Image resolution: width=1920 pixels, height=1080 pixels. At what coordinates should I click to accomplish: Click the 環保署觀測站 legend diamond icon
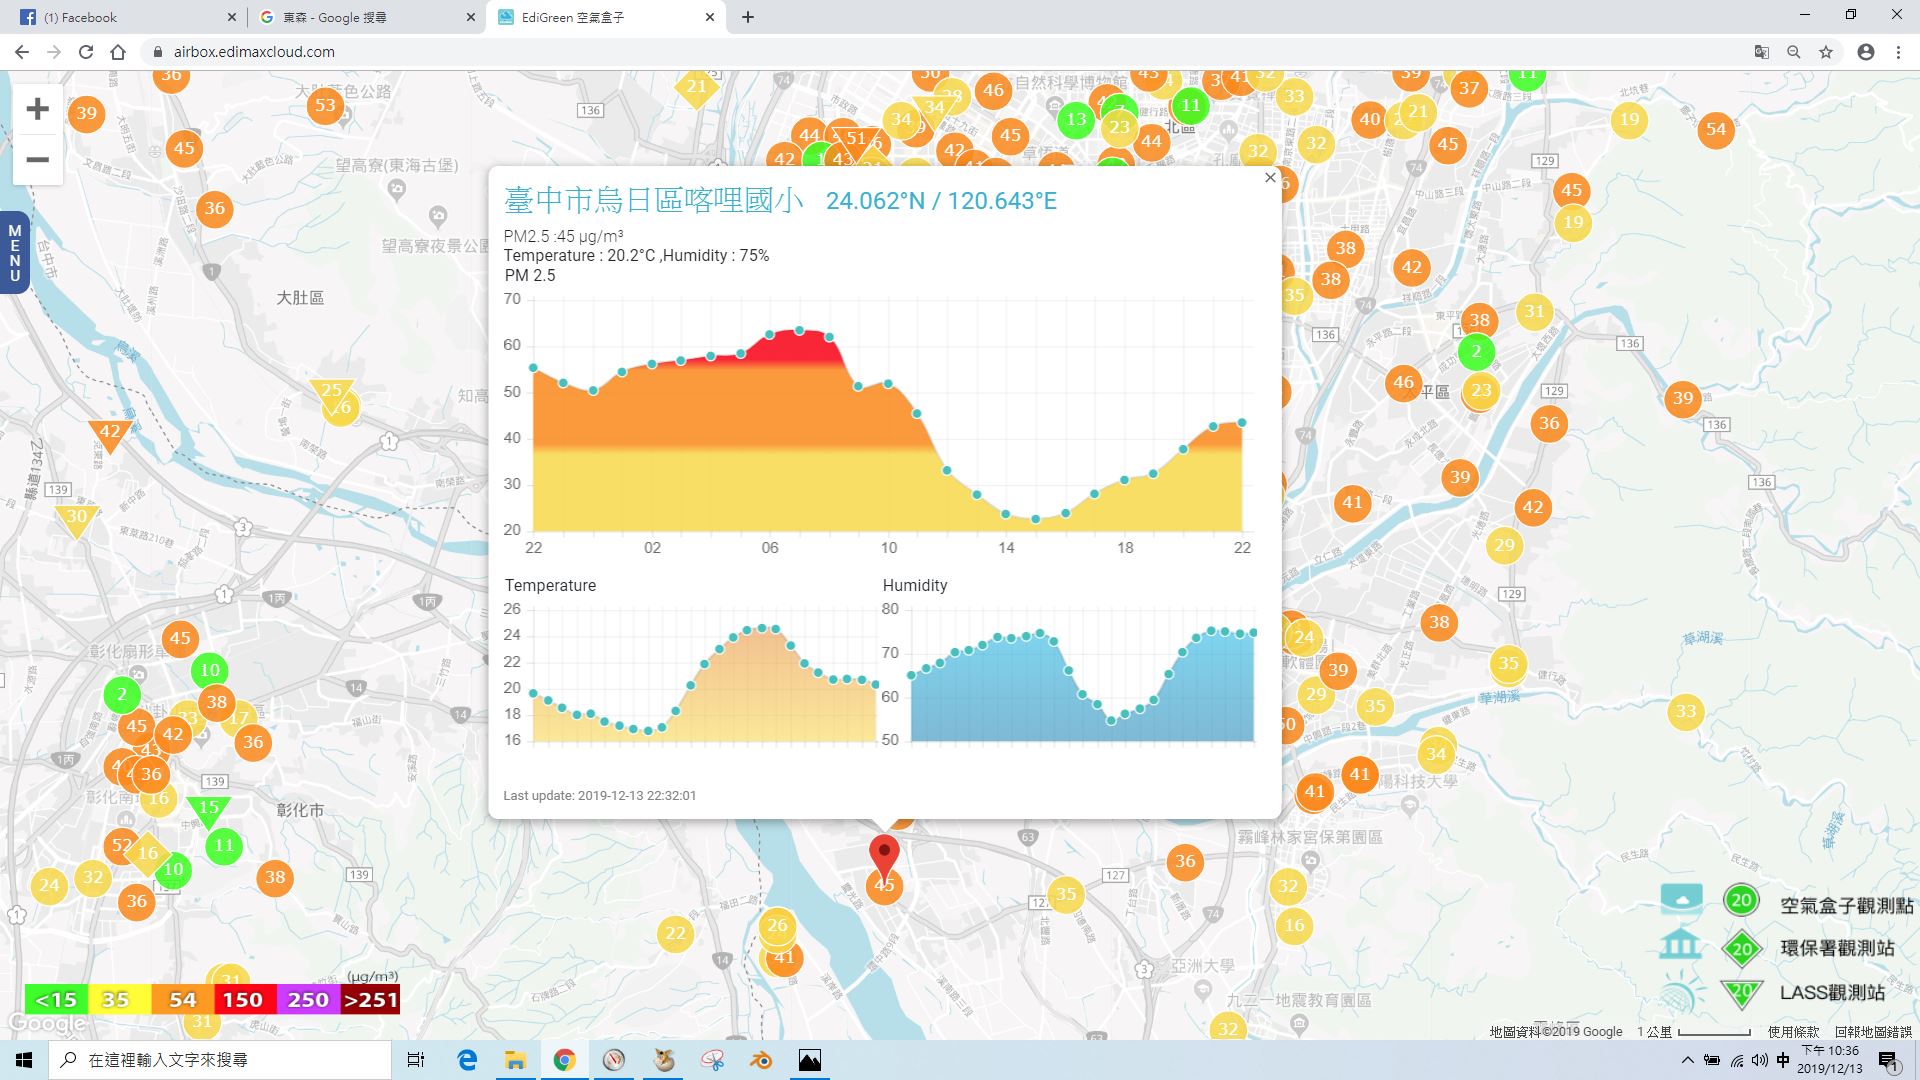[1741, 948]
